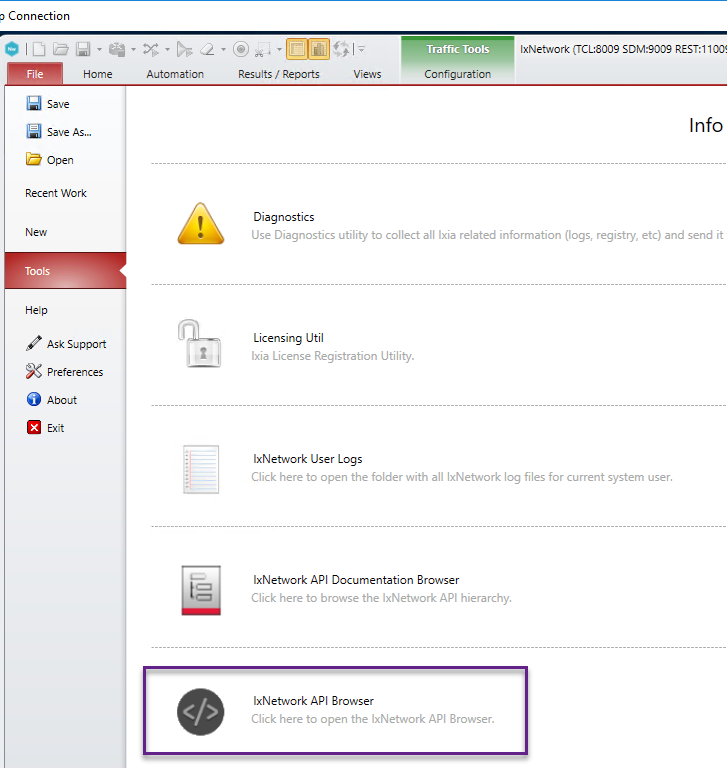Open Preferences from the File menu
727x768 pixels.
[65, 372]
